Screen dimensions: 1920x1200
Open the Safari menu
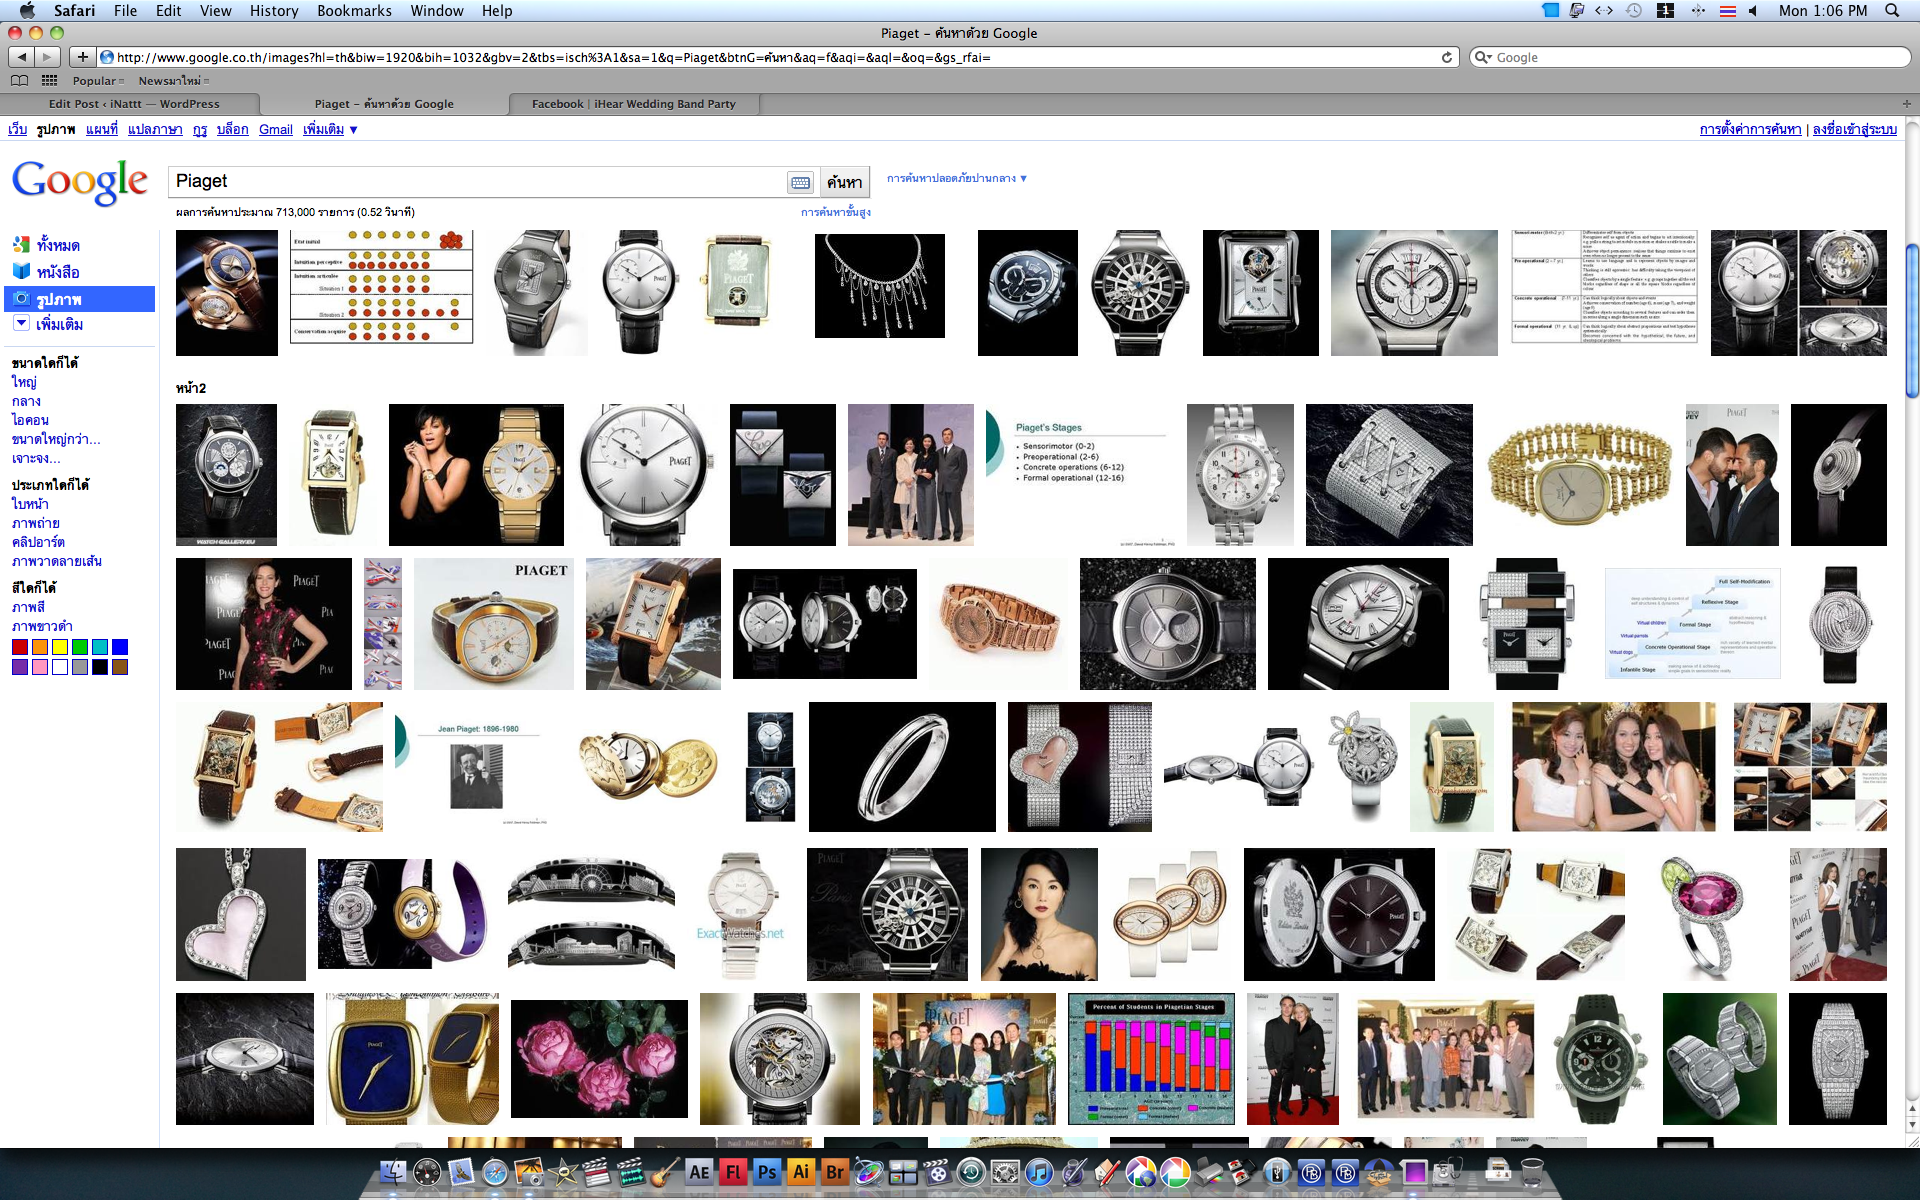pyautogui.click(x=74, y=10)
